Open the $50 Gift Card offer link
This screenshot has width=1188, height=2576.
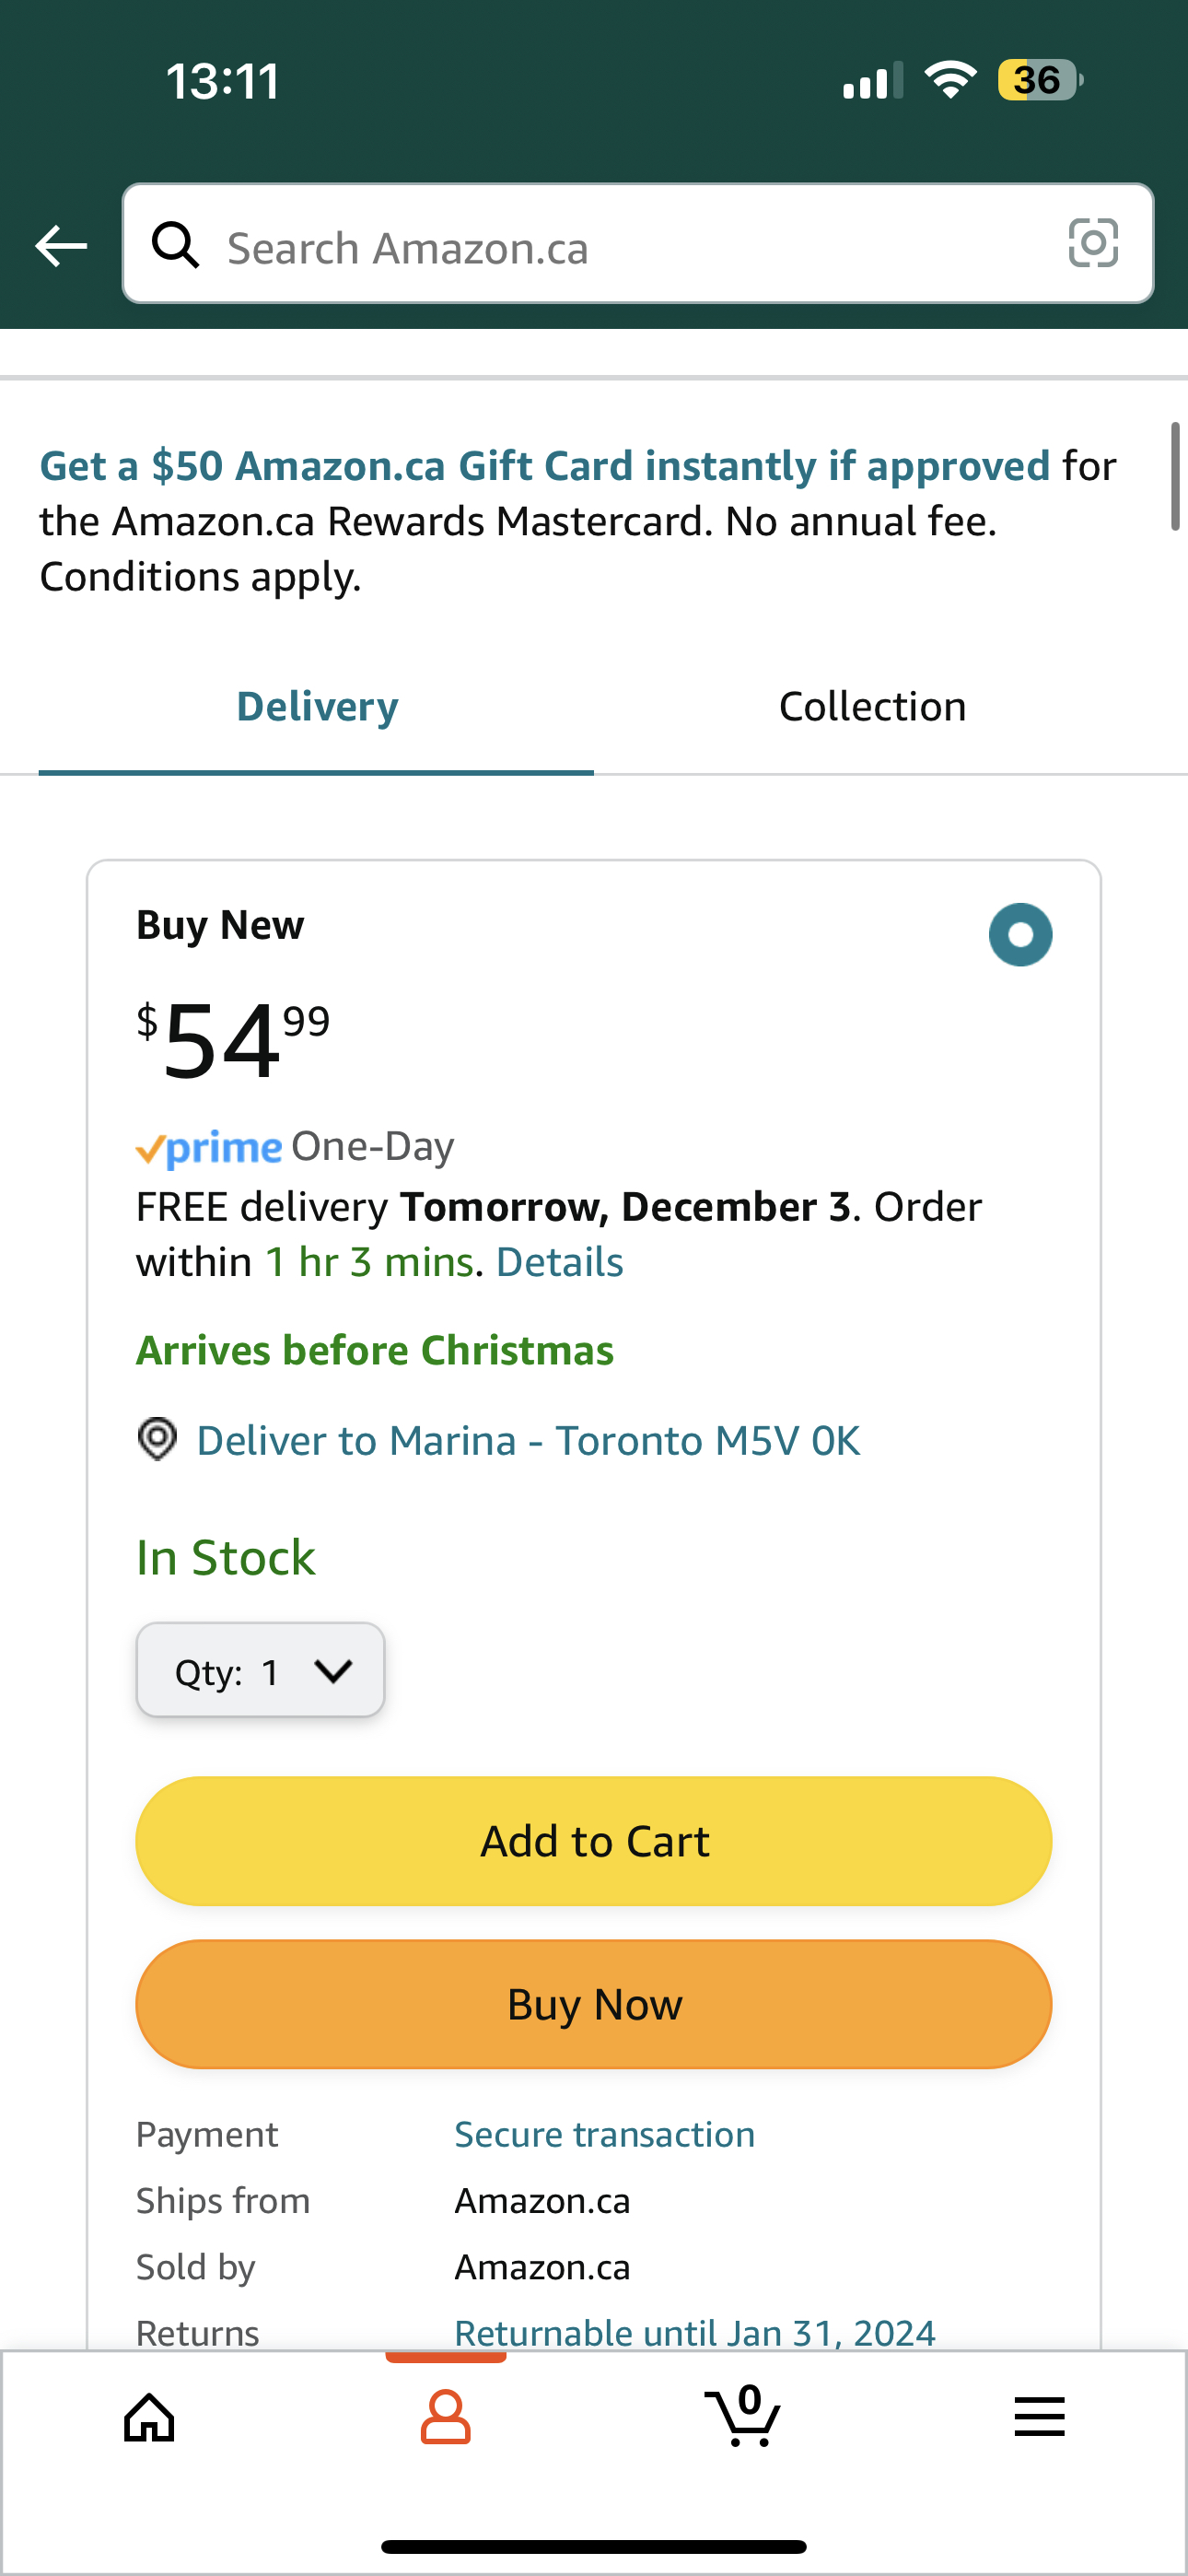point(544,467)
